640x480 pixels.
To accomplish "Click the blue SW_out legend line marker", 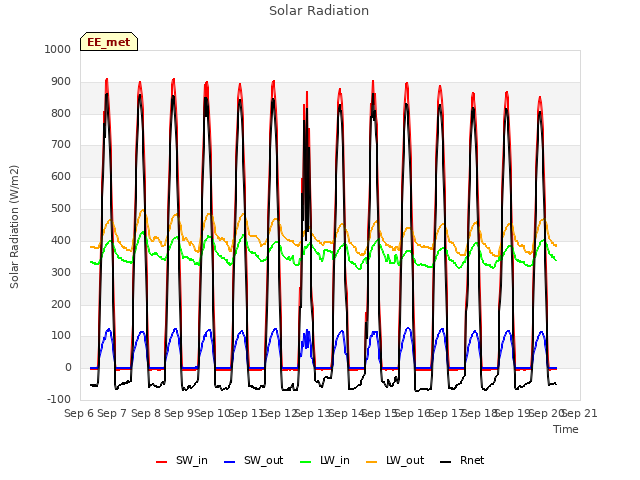I will pyautogui.click(x=230, y=462).
